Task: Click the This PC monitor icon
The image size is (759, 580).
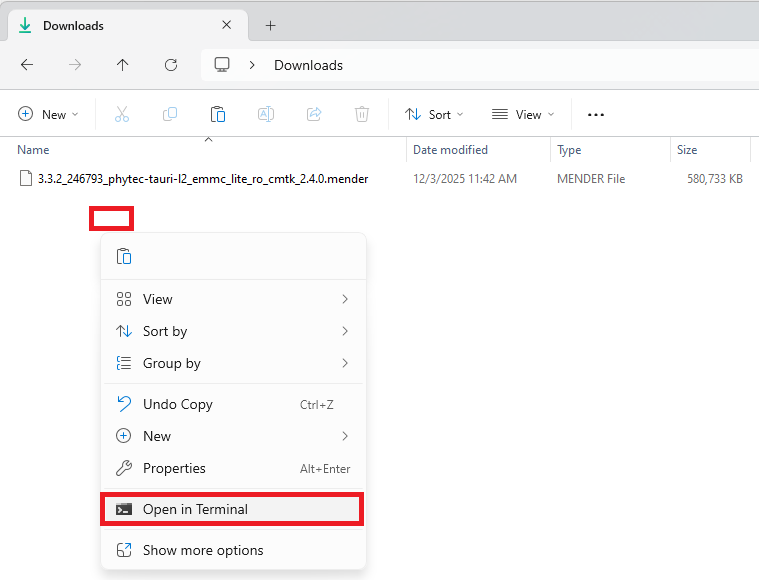Action: (x=222, y=65)
